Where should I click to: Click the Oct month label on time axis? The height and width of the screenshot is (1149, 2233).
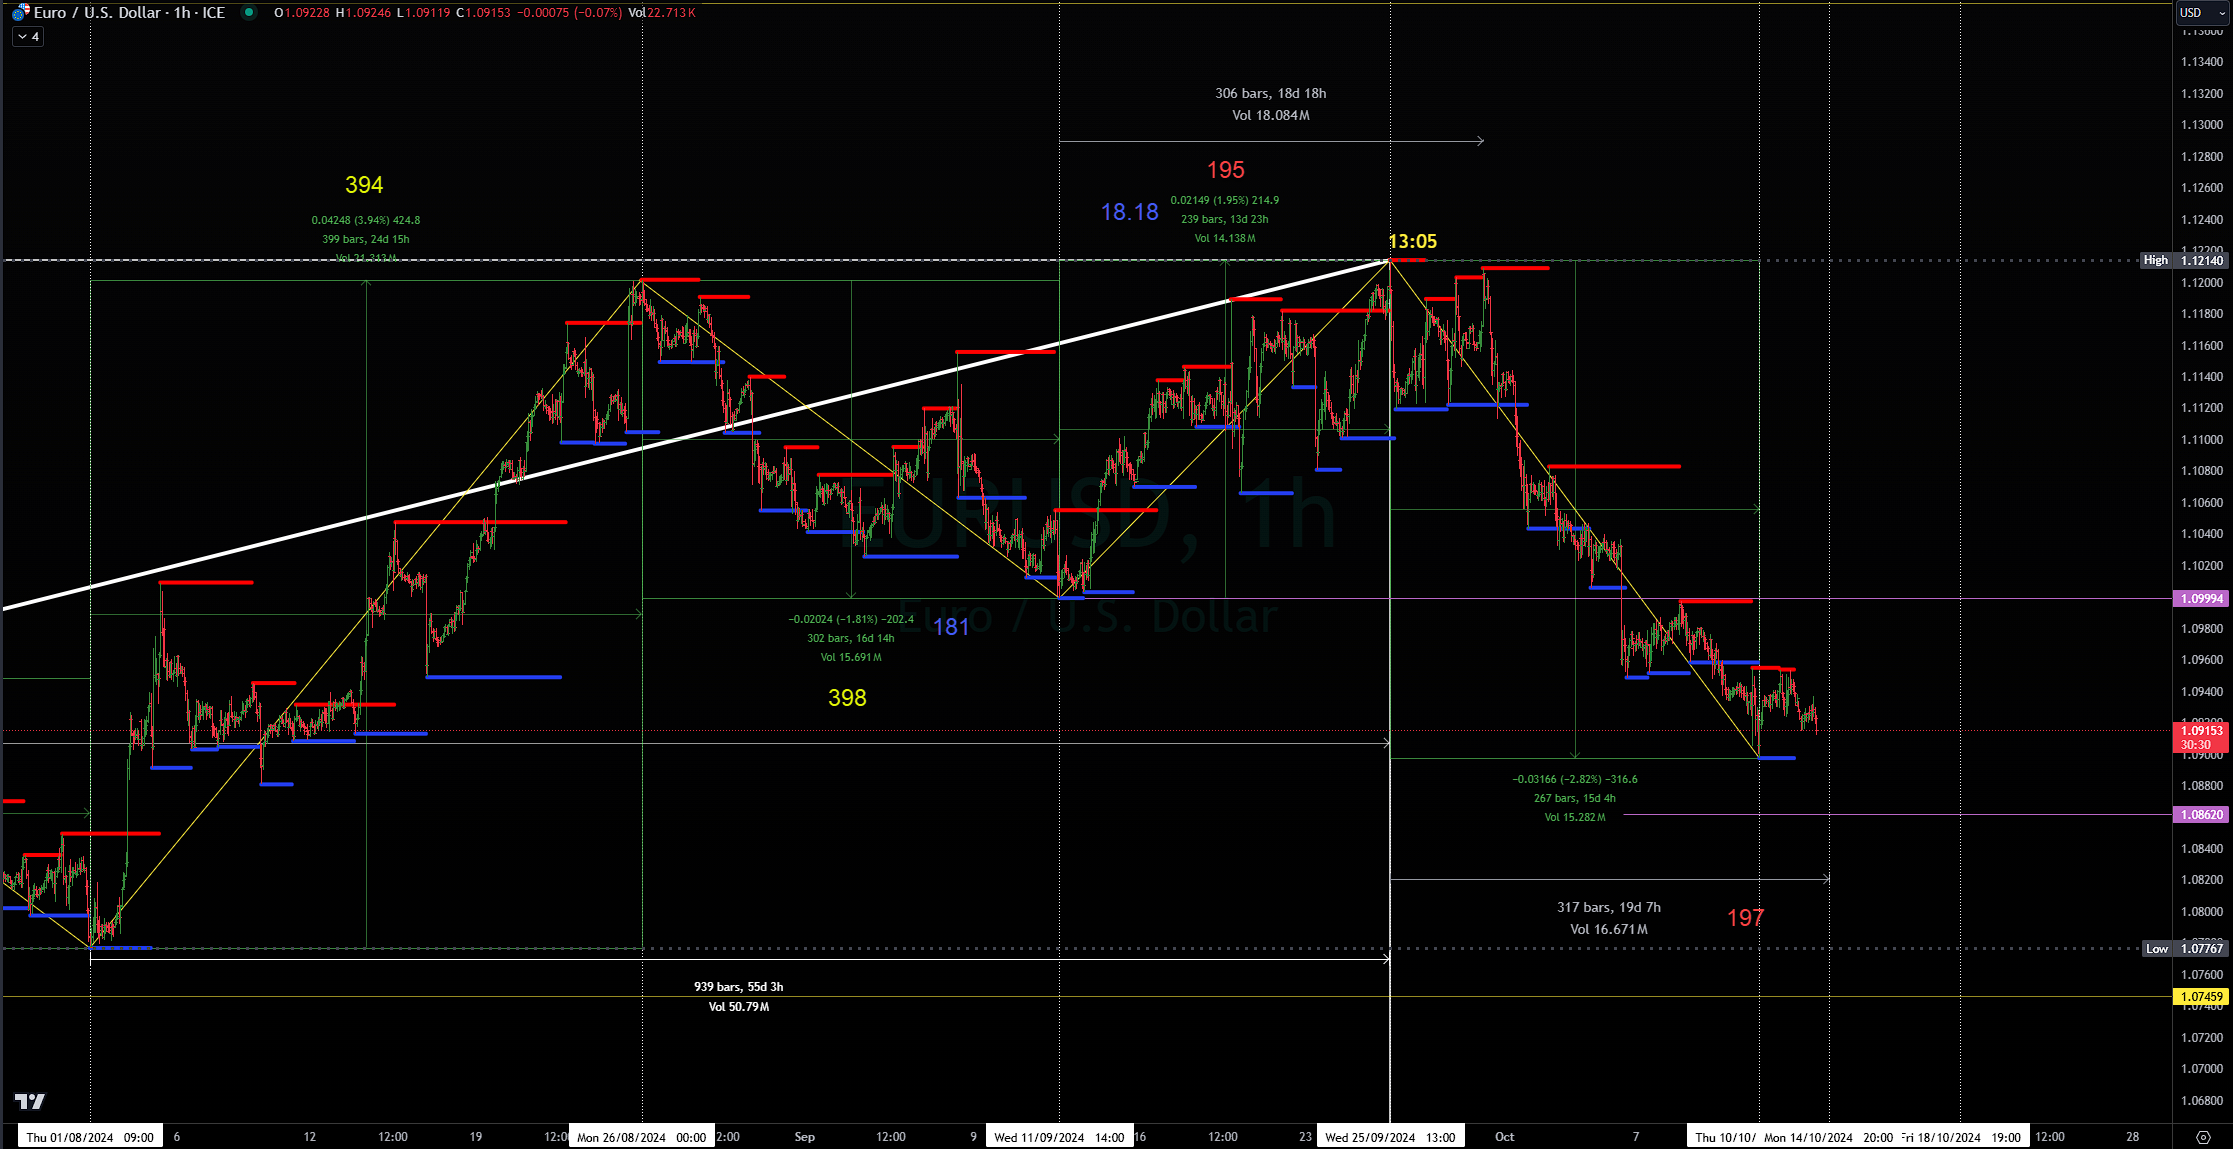tap(1505, 1137)
